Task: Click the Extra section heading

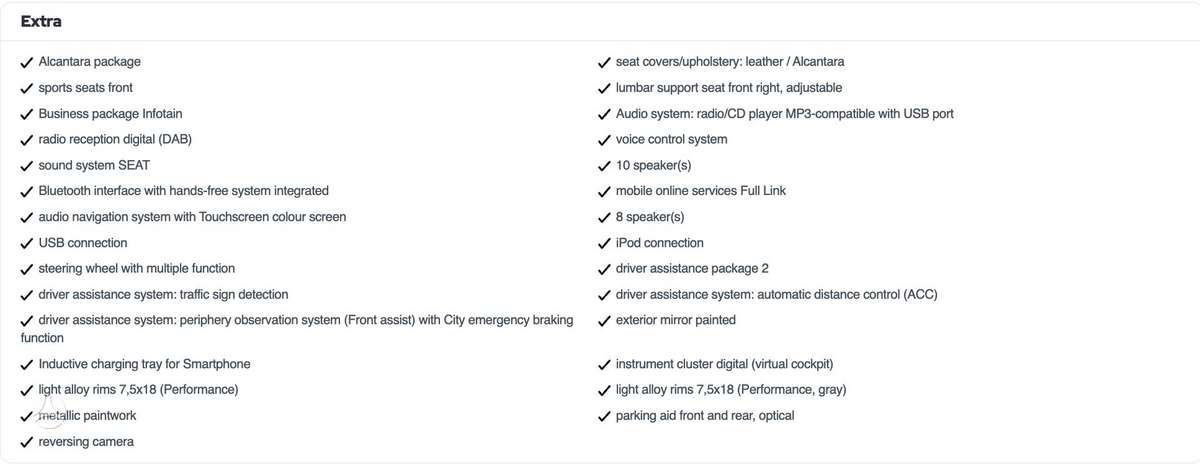Action: tap(41, 21)
